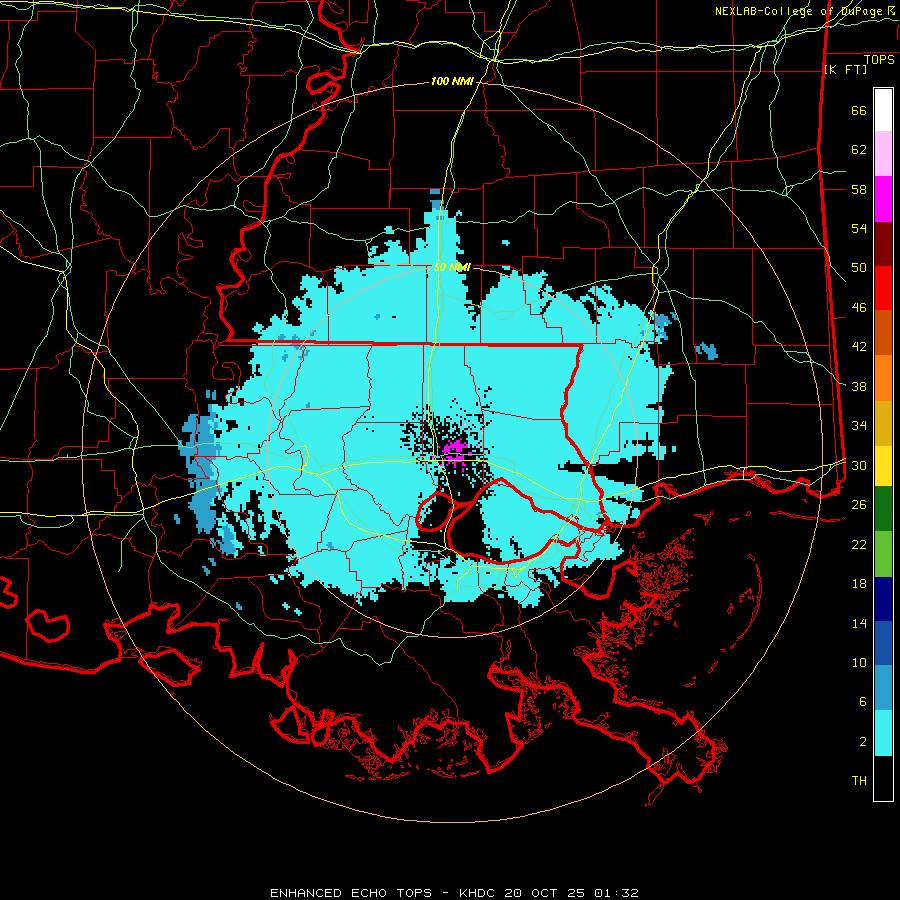Click the legend value '18'
The width and height of the screenshot is (900, 900).
coord(859,584)
